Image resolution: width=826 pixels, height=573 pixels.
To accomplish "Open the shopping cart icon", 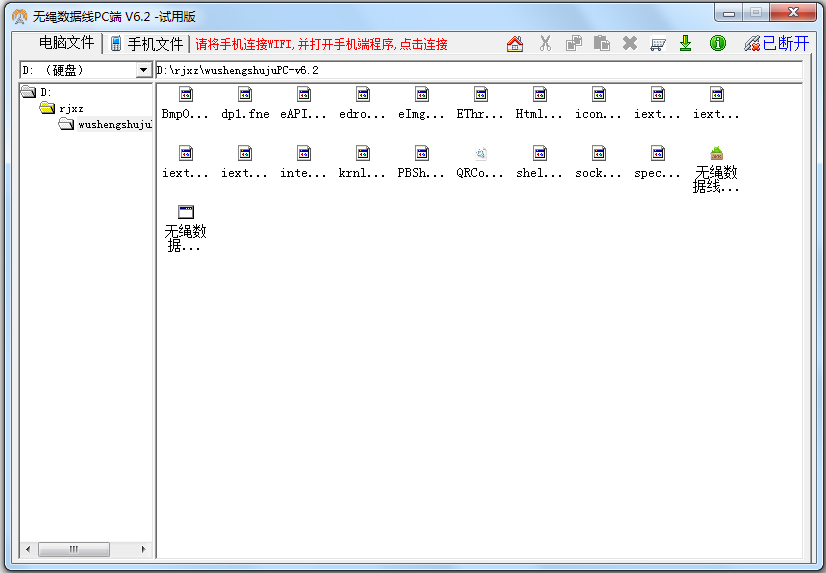I will pyautogui.click(x=657, y=43).
